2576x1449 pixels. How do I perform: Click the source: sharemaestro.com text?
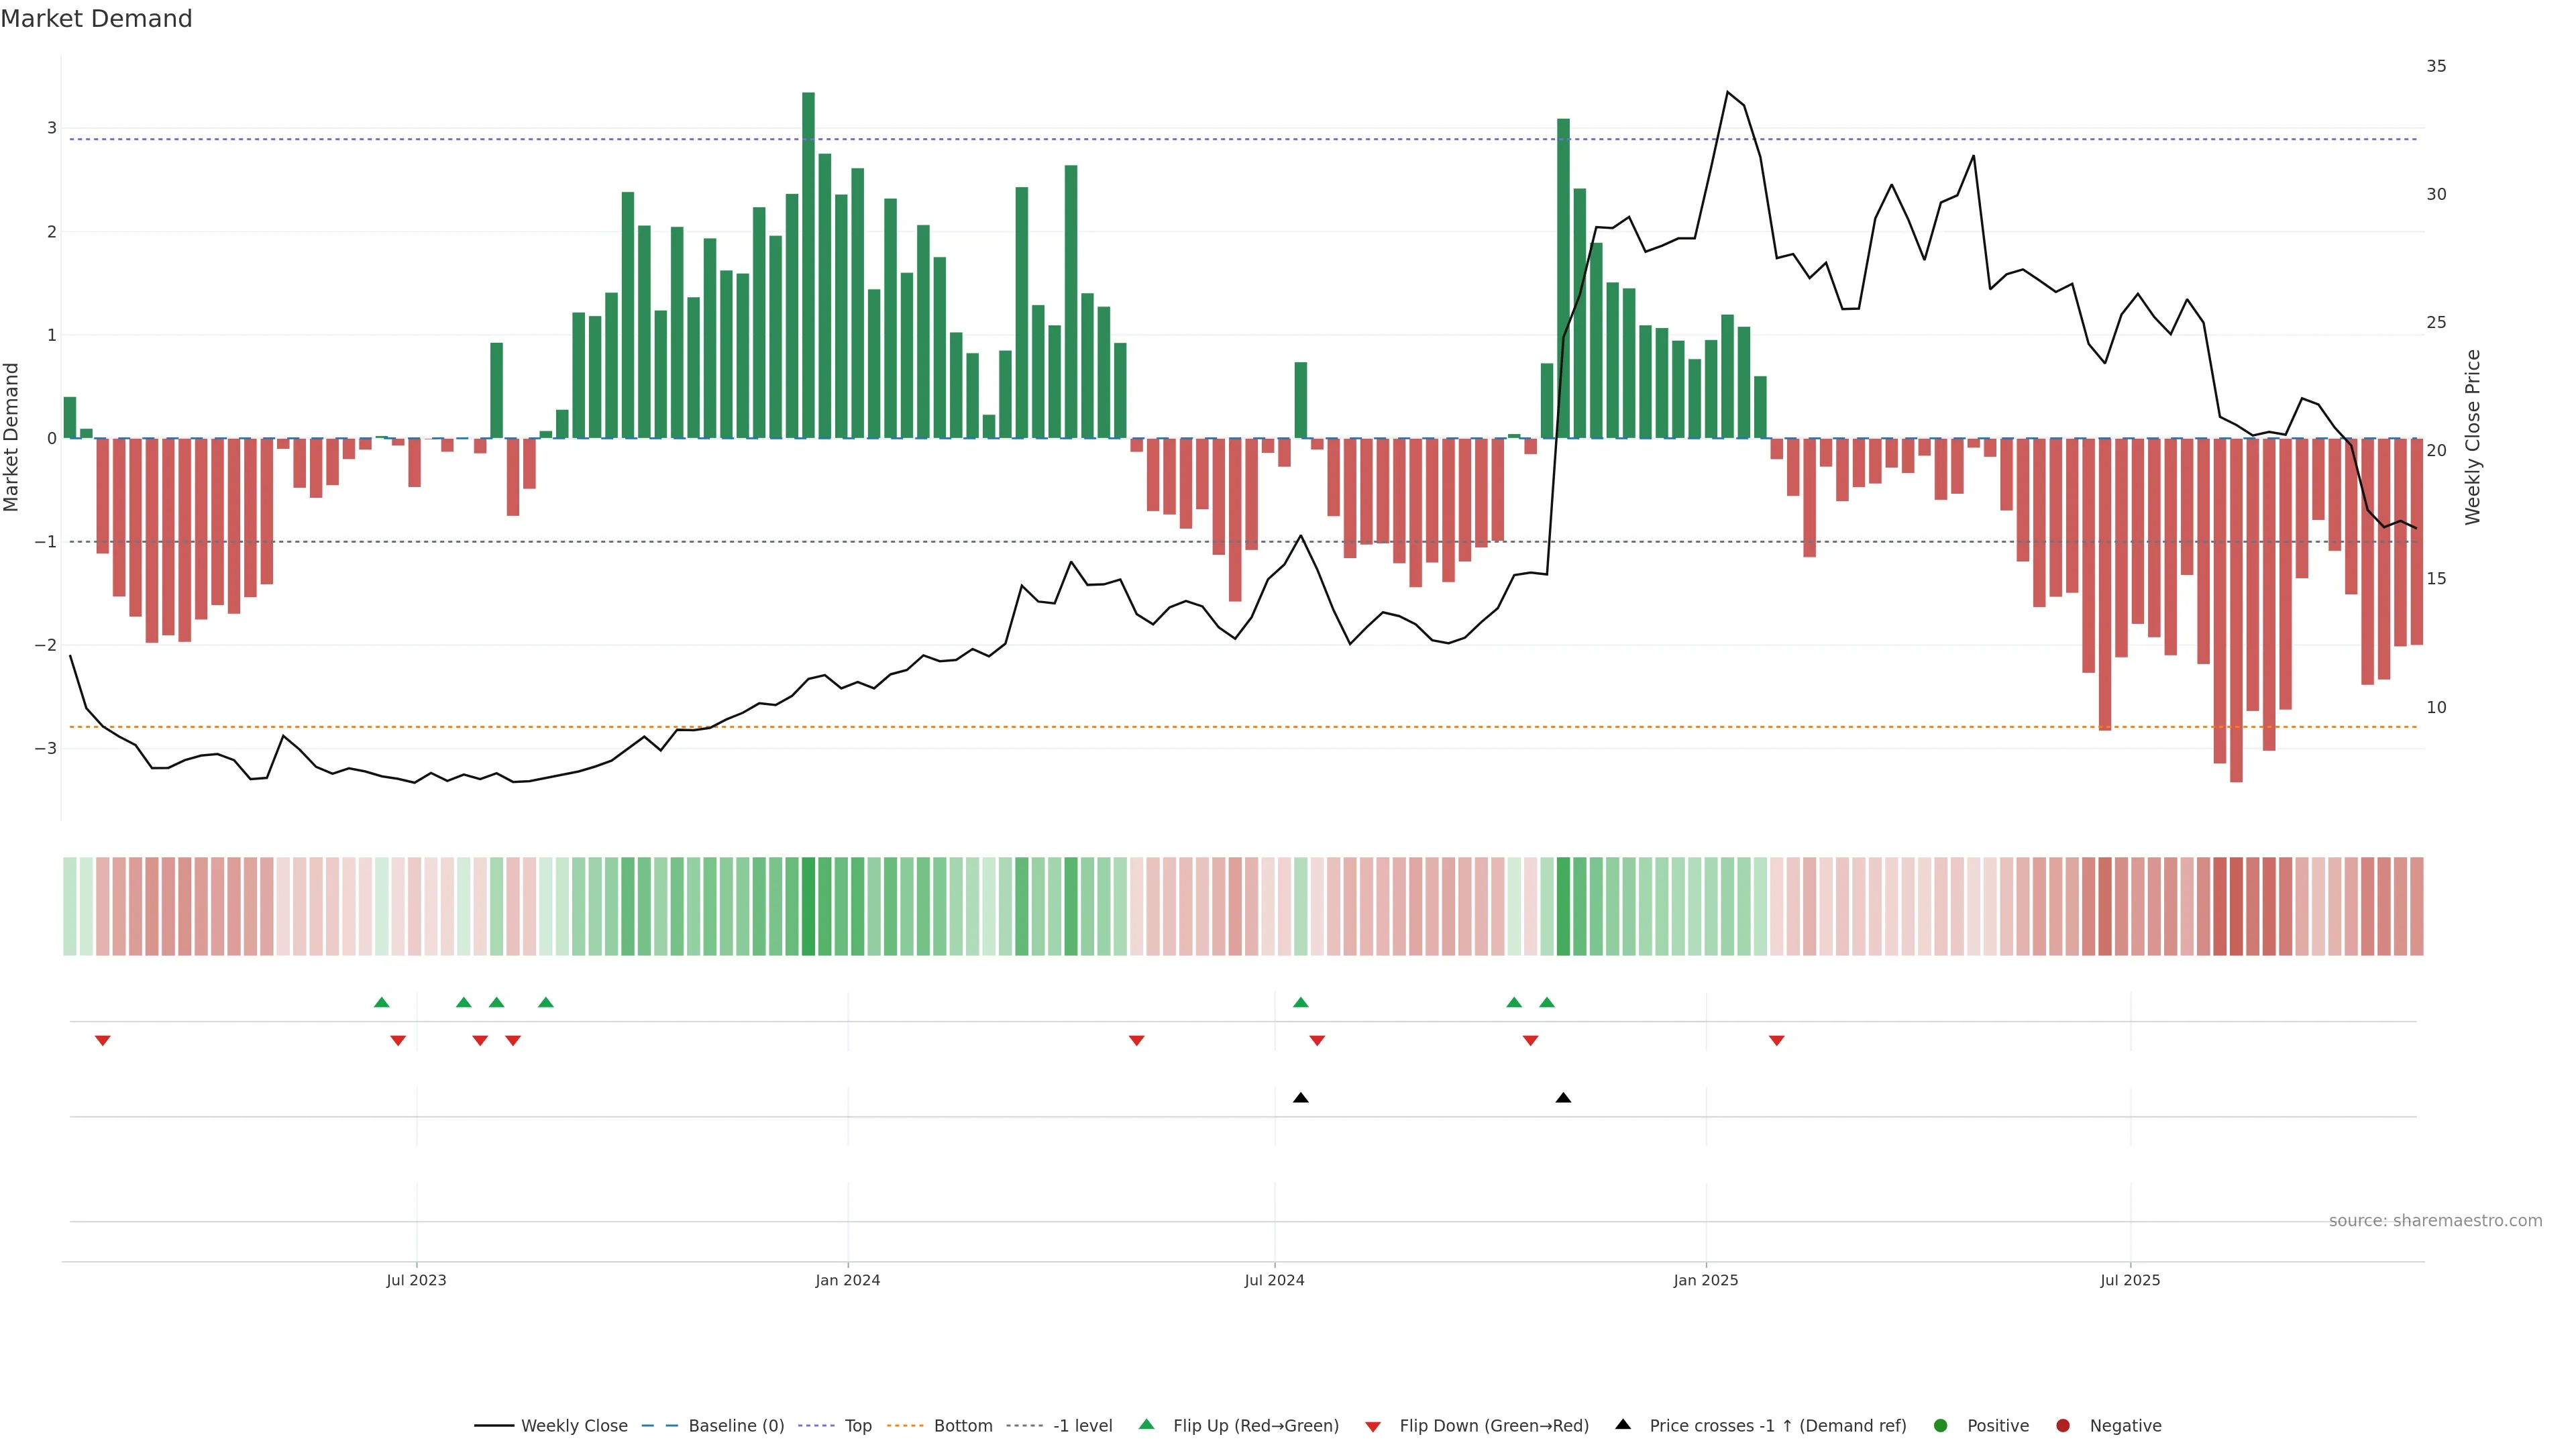click(2435, 1221)
